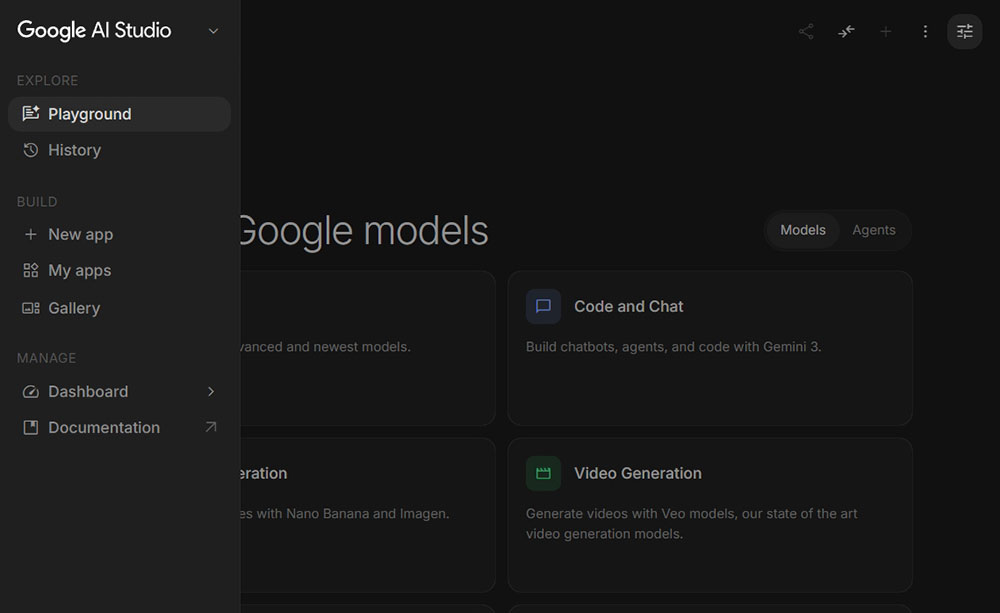Image resolution: width=1000 pixels, height=613 pixels.
Task: Click the Documentation book icon
Action: 31,427
